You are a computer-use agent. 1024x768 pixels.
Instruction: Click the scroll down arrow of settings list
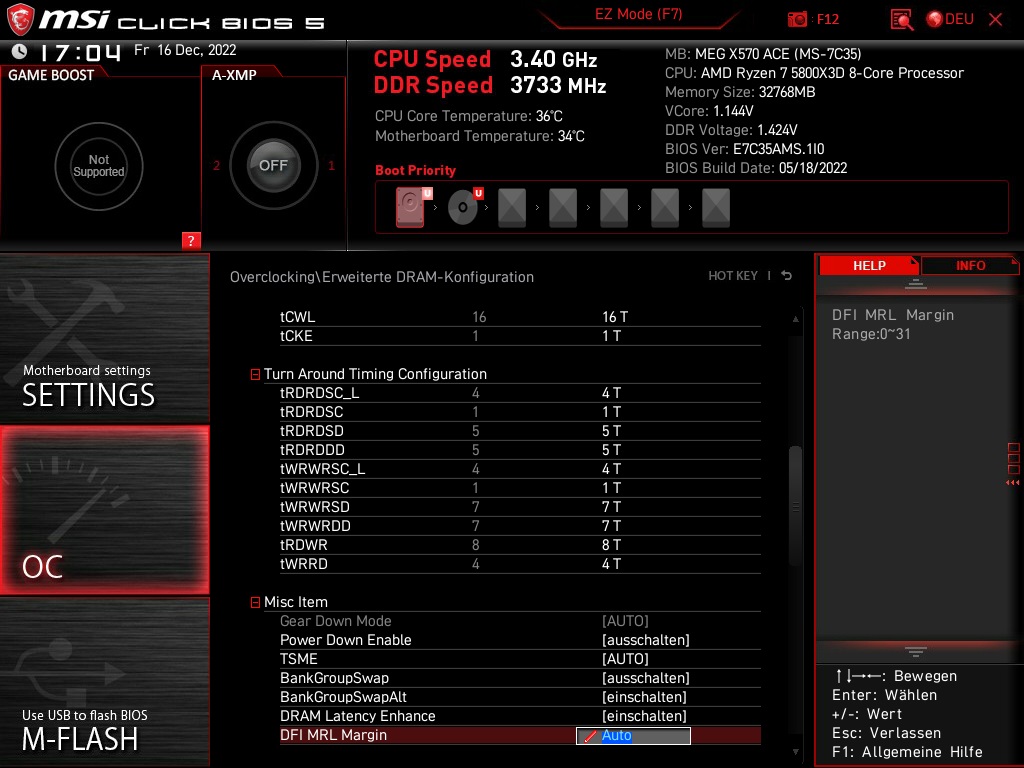[x=795, y=752]
